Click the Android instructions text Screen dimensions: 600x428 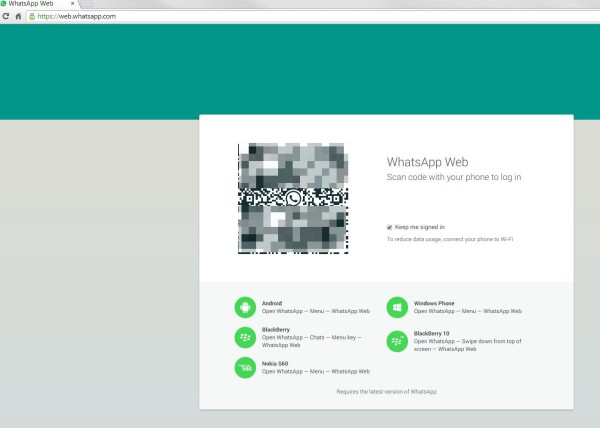316,311
